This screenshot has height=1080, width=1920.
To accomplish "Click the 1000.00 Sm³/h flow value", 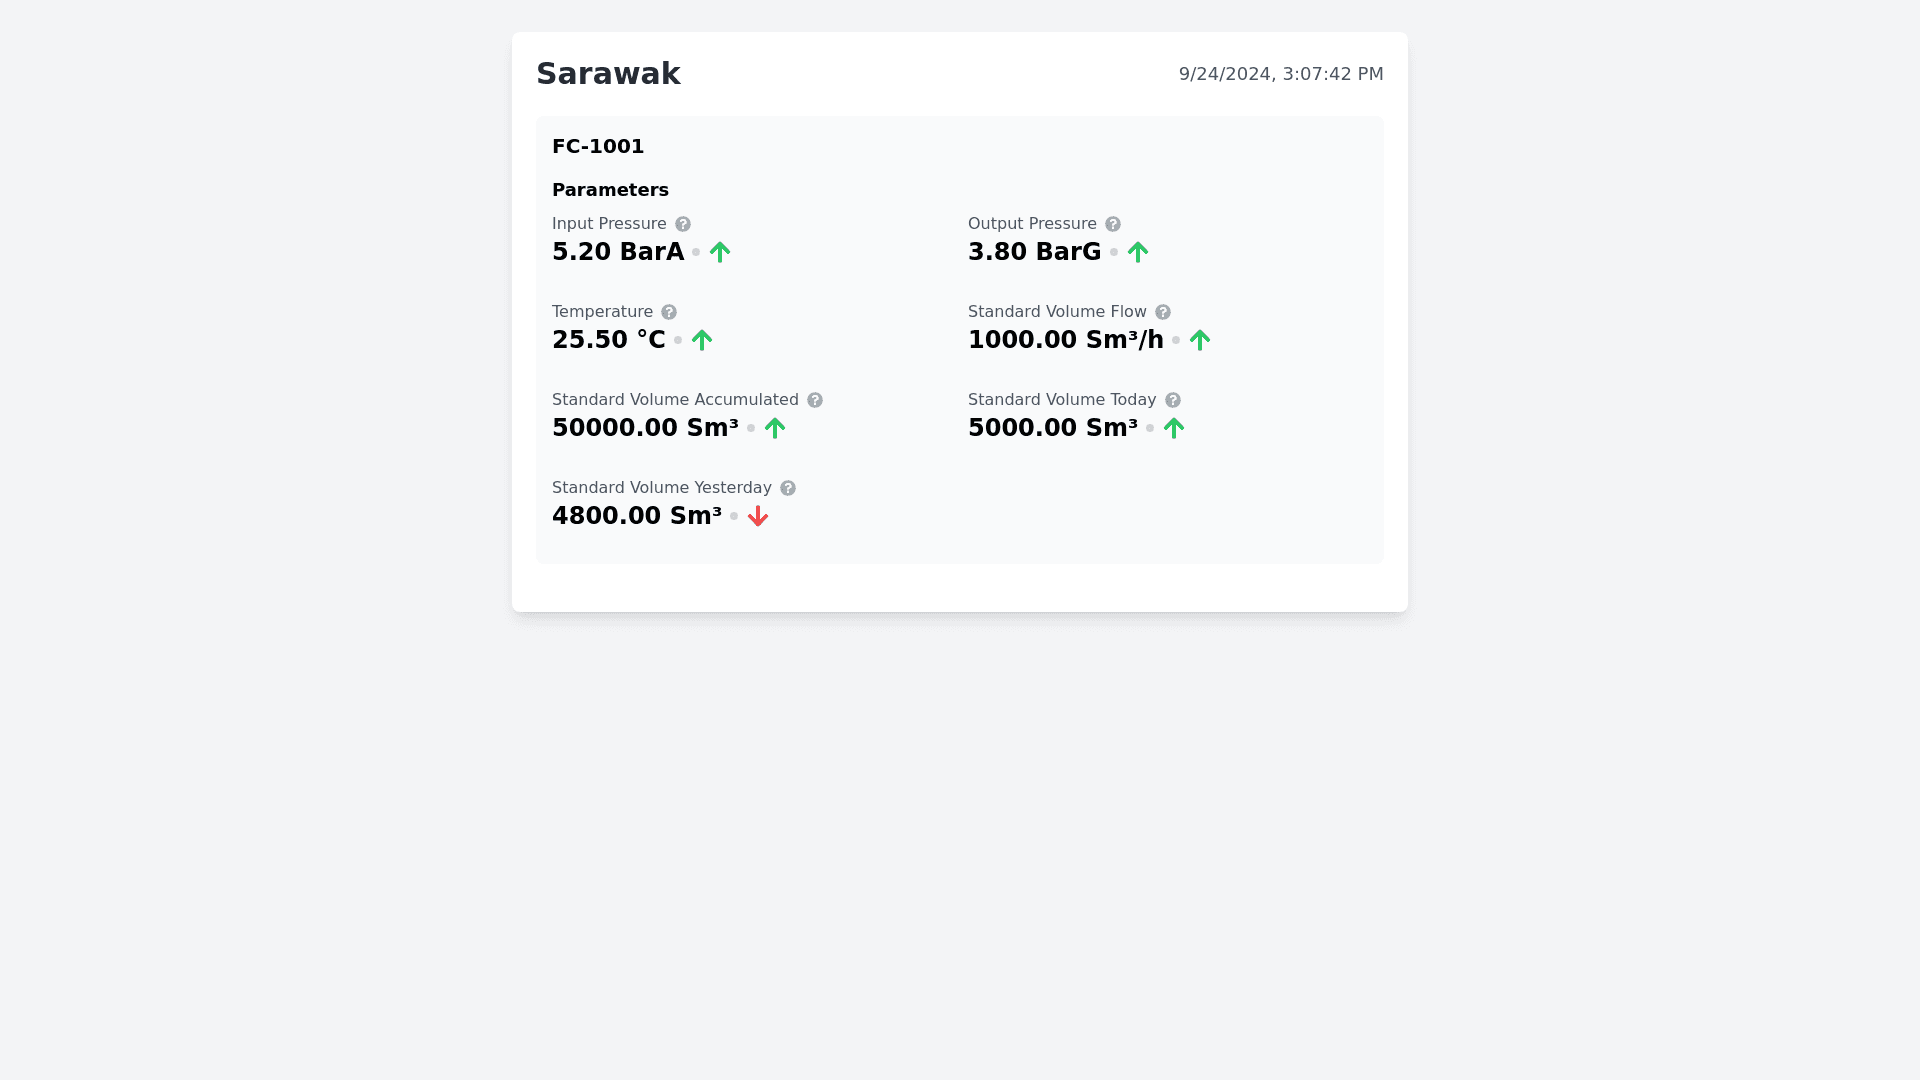I will [x=1066, y=340].
